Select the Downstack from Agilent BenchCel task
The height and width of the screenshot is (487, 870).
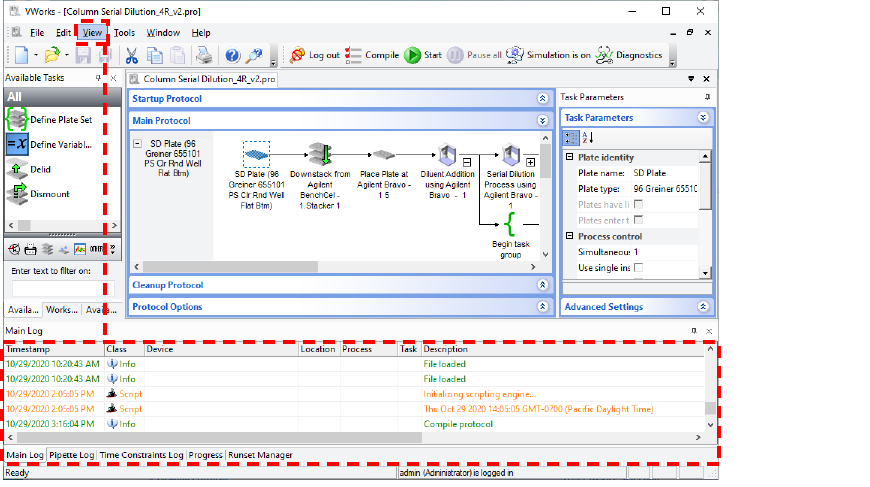click(x=320, y=154)
